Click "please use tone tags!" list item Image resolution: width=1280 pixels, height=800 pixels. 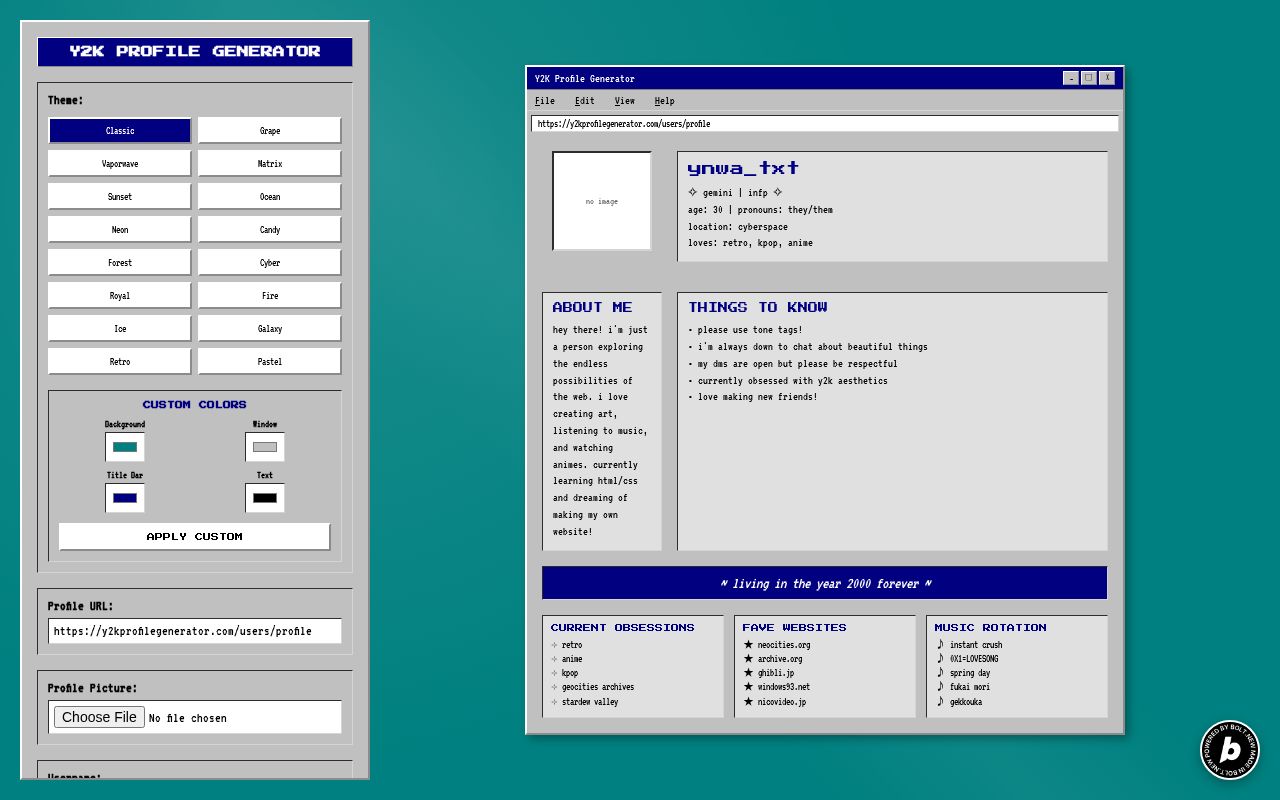[750, 330]
